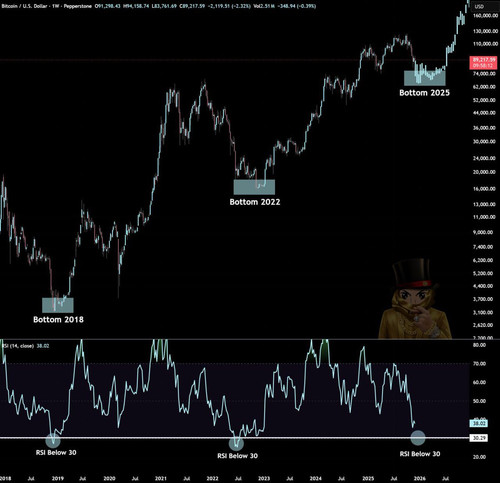Click the 2020 label on time axis
This screenshot has height=483, width=500.
(109, 478)
